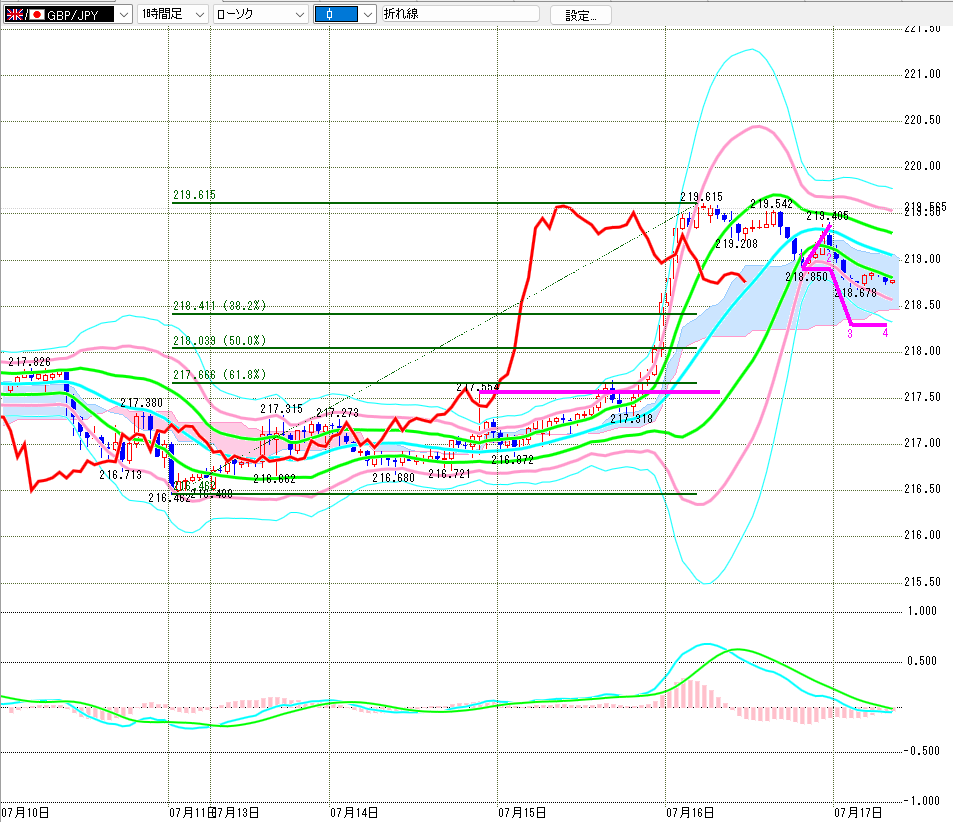Click the 折れ線 field

pyautogui.click(x=460, y=14)
